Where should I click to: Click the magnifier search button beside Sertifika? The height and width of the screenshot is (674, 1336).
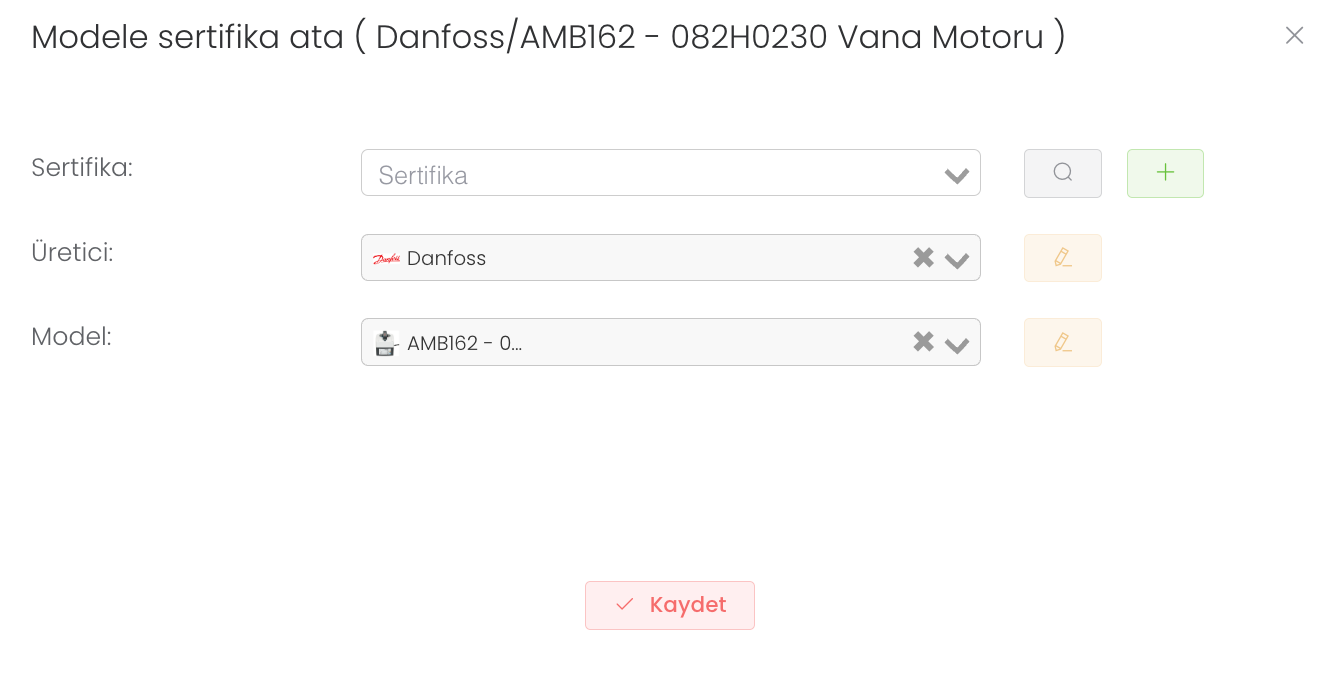pyautogui.click(x=1062, y=173)
